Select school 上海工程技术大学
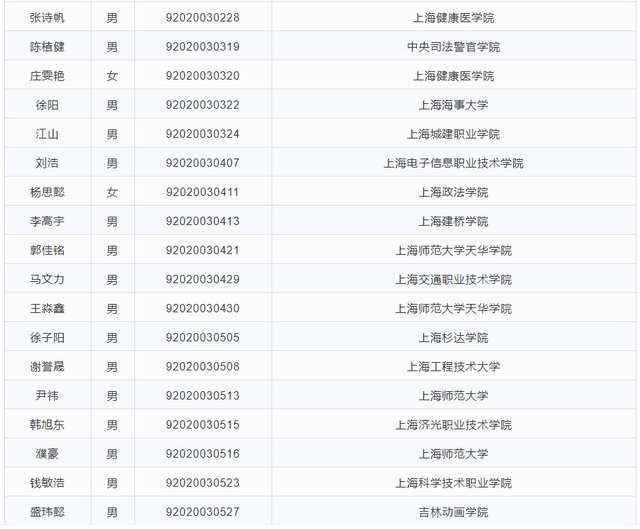 [x=453, y=367]
